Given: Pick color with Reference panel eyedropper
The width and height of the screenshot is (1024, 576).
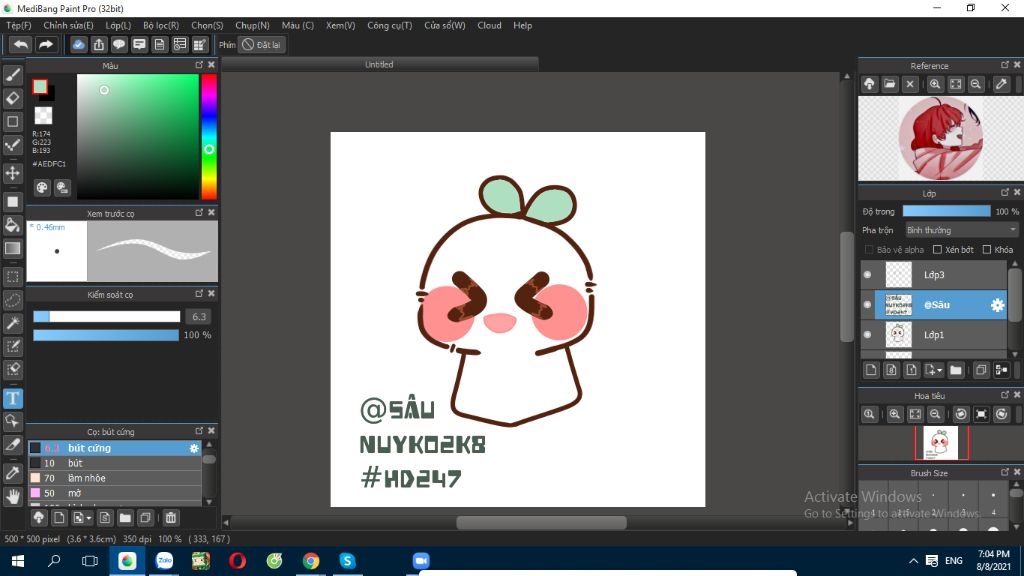Looking at the screenshot, I should pyautogui.click(x=1001, y=84).
